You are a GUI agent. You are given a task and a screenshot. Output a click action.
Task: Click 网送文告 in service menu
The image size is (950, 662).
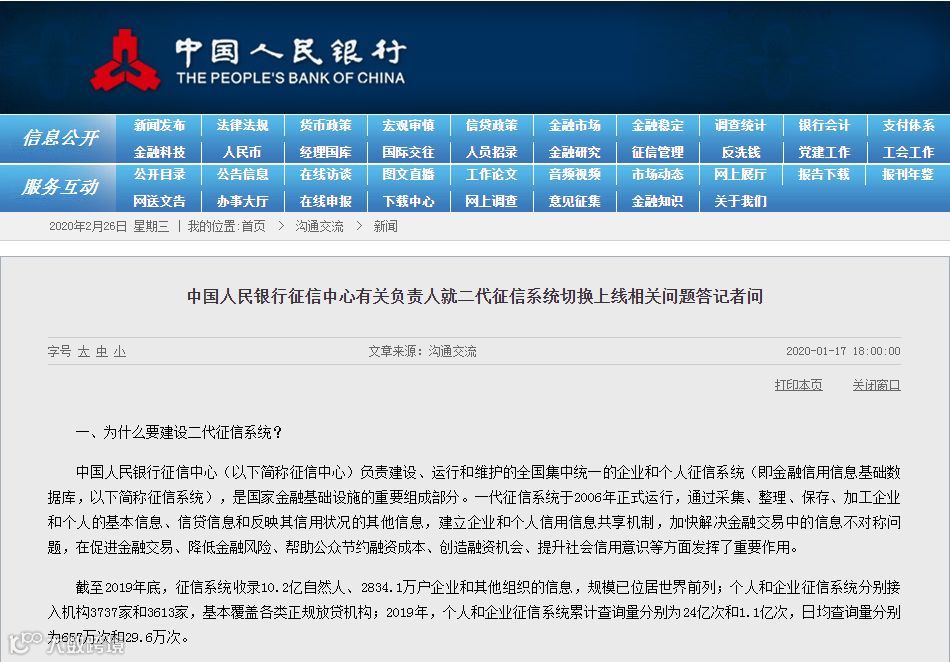coord(159,201)
